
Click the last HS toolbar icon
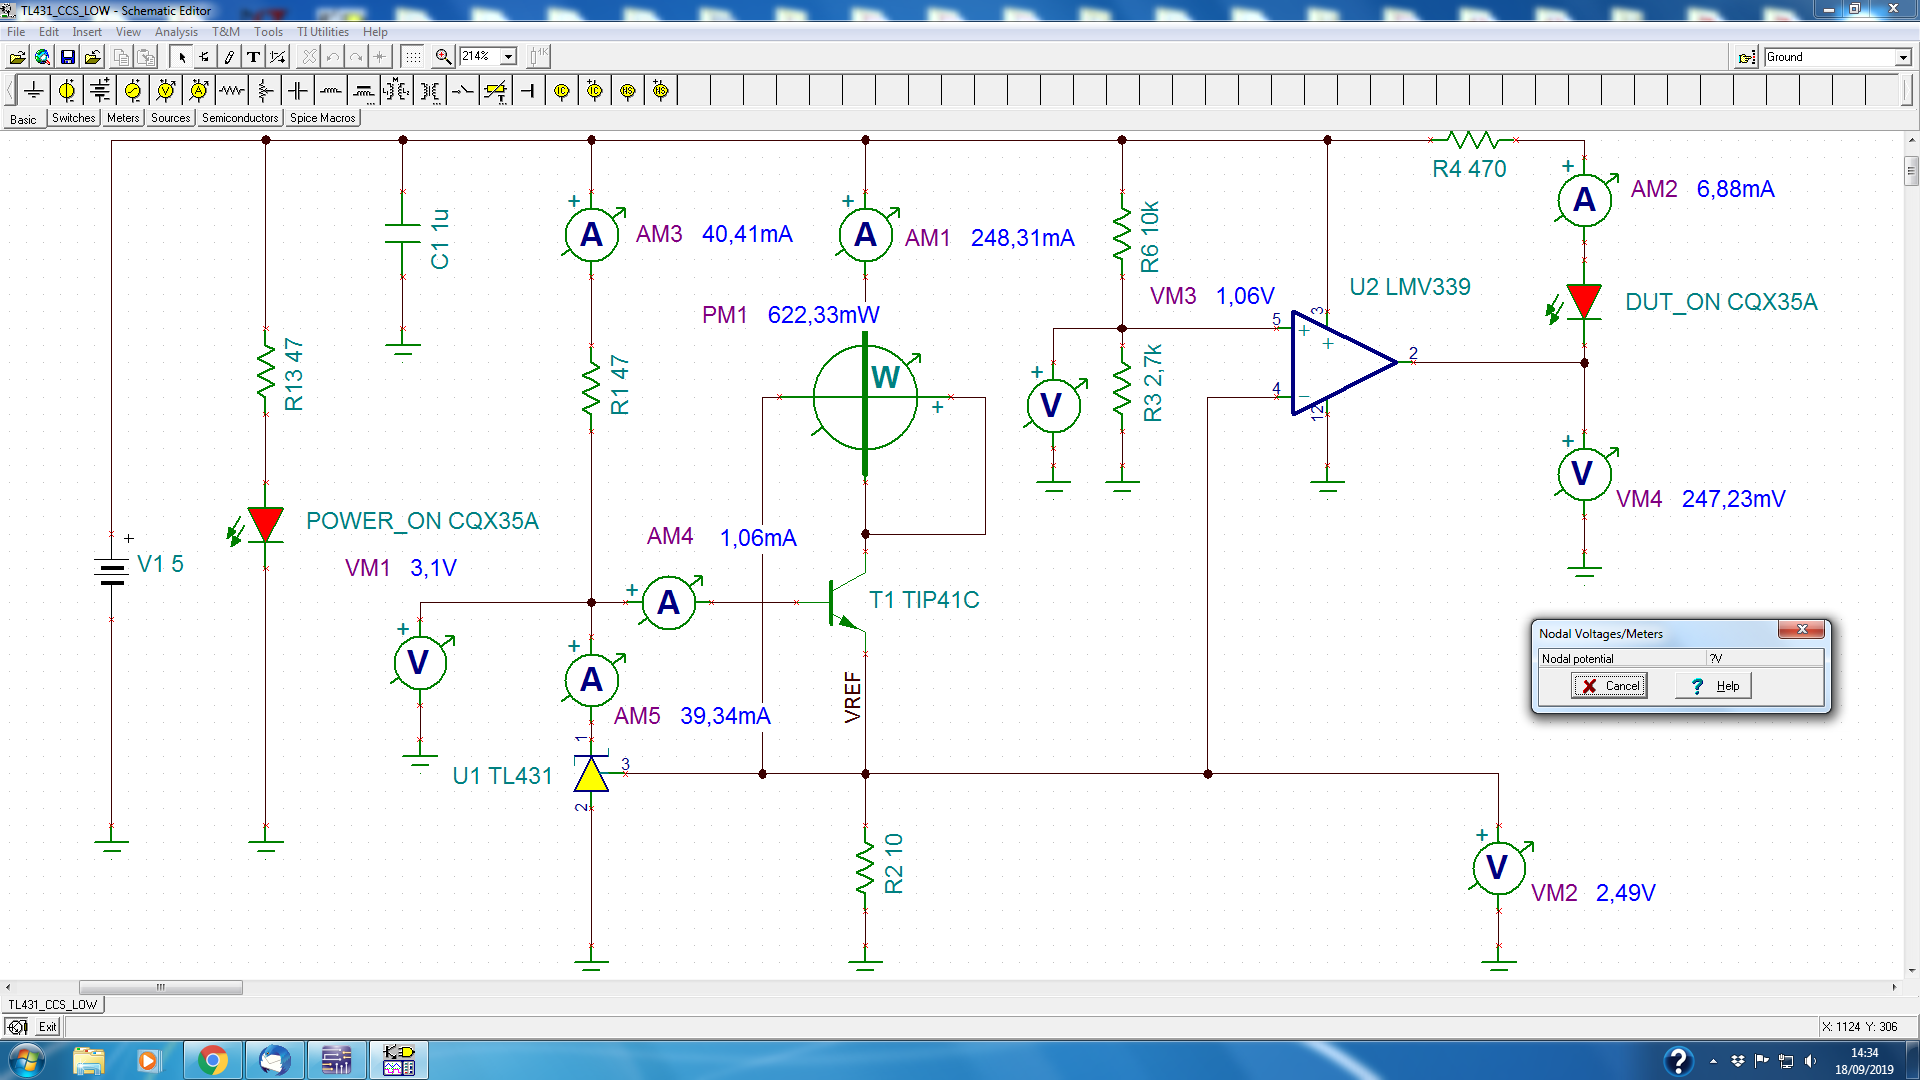pyautogui.click(x=661, y=91)
